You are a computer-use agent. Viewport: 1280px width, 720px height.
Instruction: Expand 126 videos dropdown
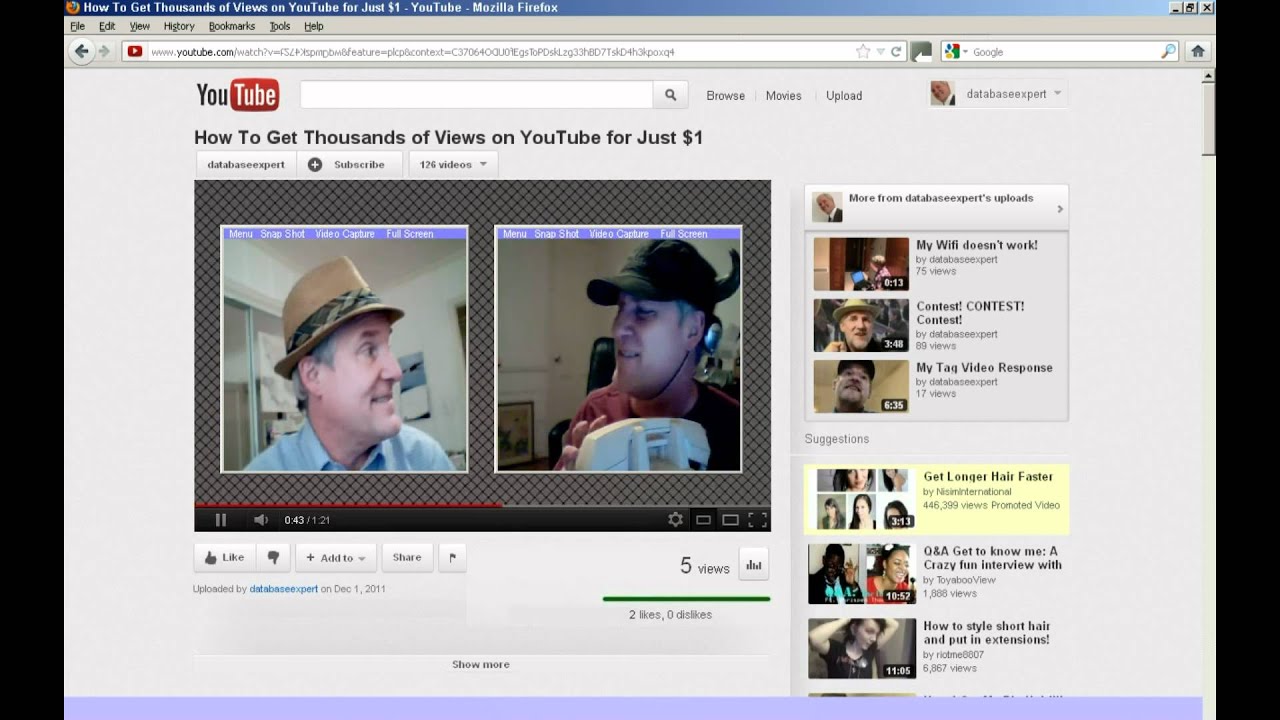click(453, 164)
